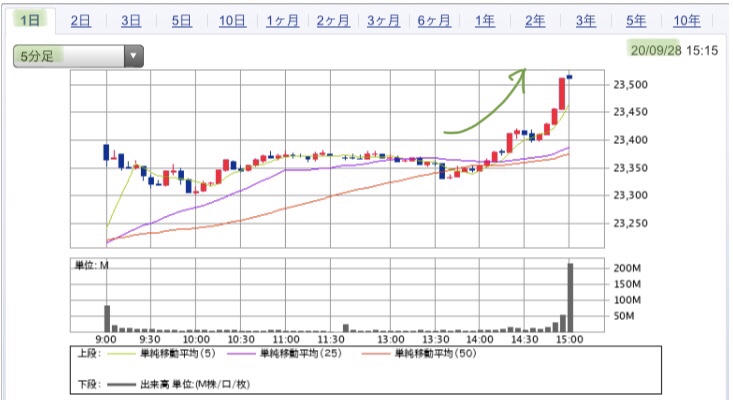Click the 下段 legend label
733x400 pixels.
coord(89,385)
